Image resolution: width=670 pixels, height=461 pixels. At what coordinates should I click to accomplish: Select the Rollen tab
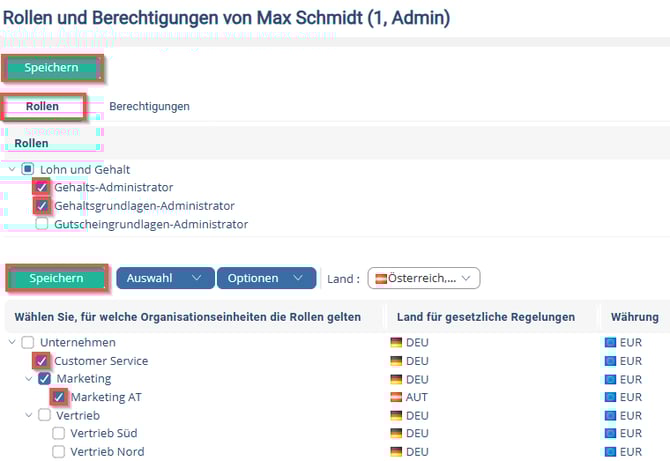[42, 106]
